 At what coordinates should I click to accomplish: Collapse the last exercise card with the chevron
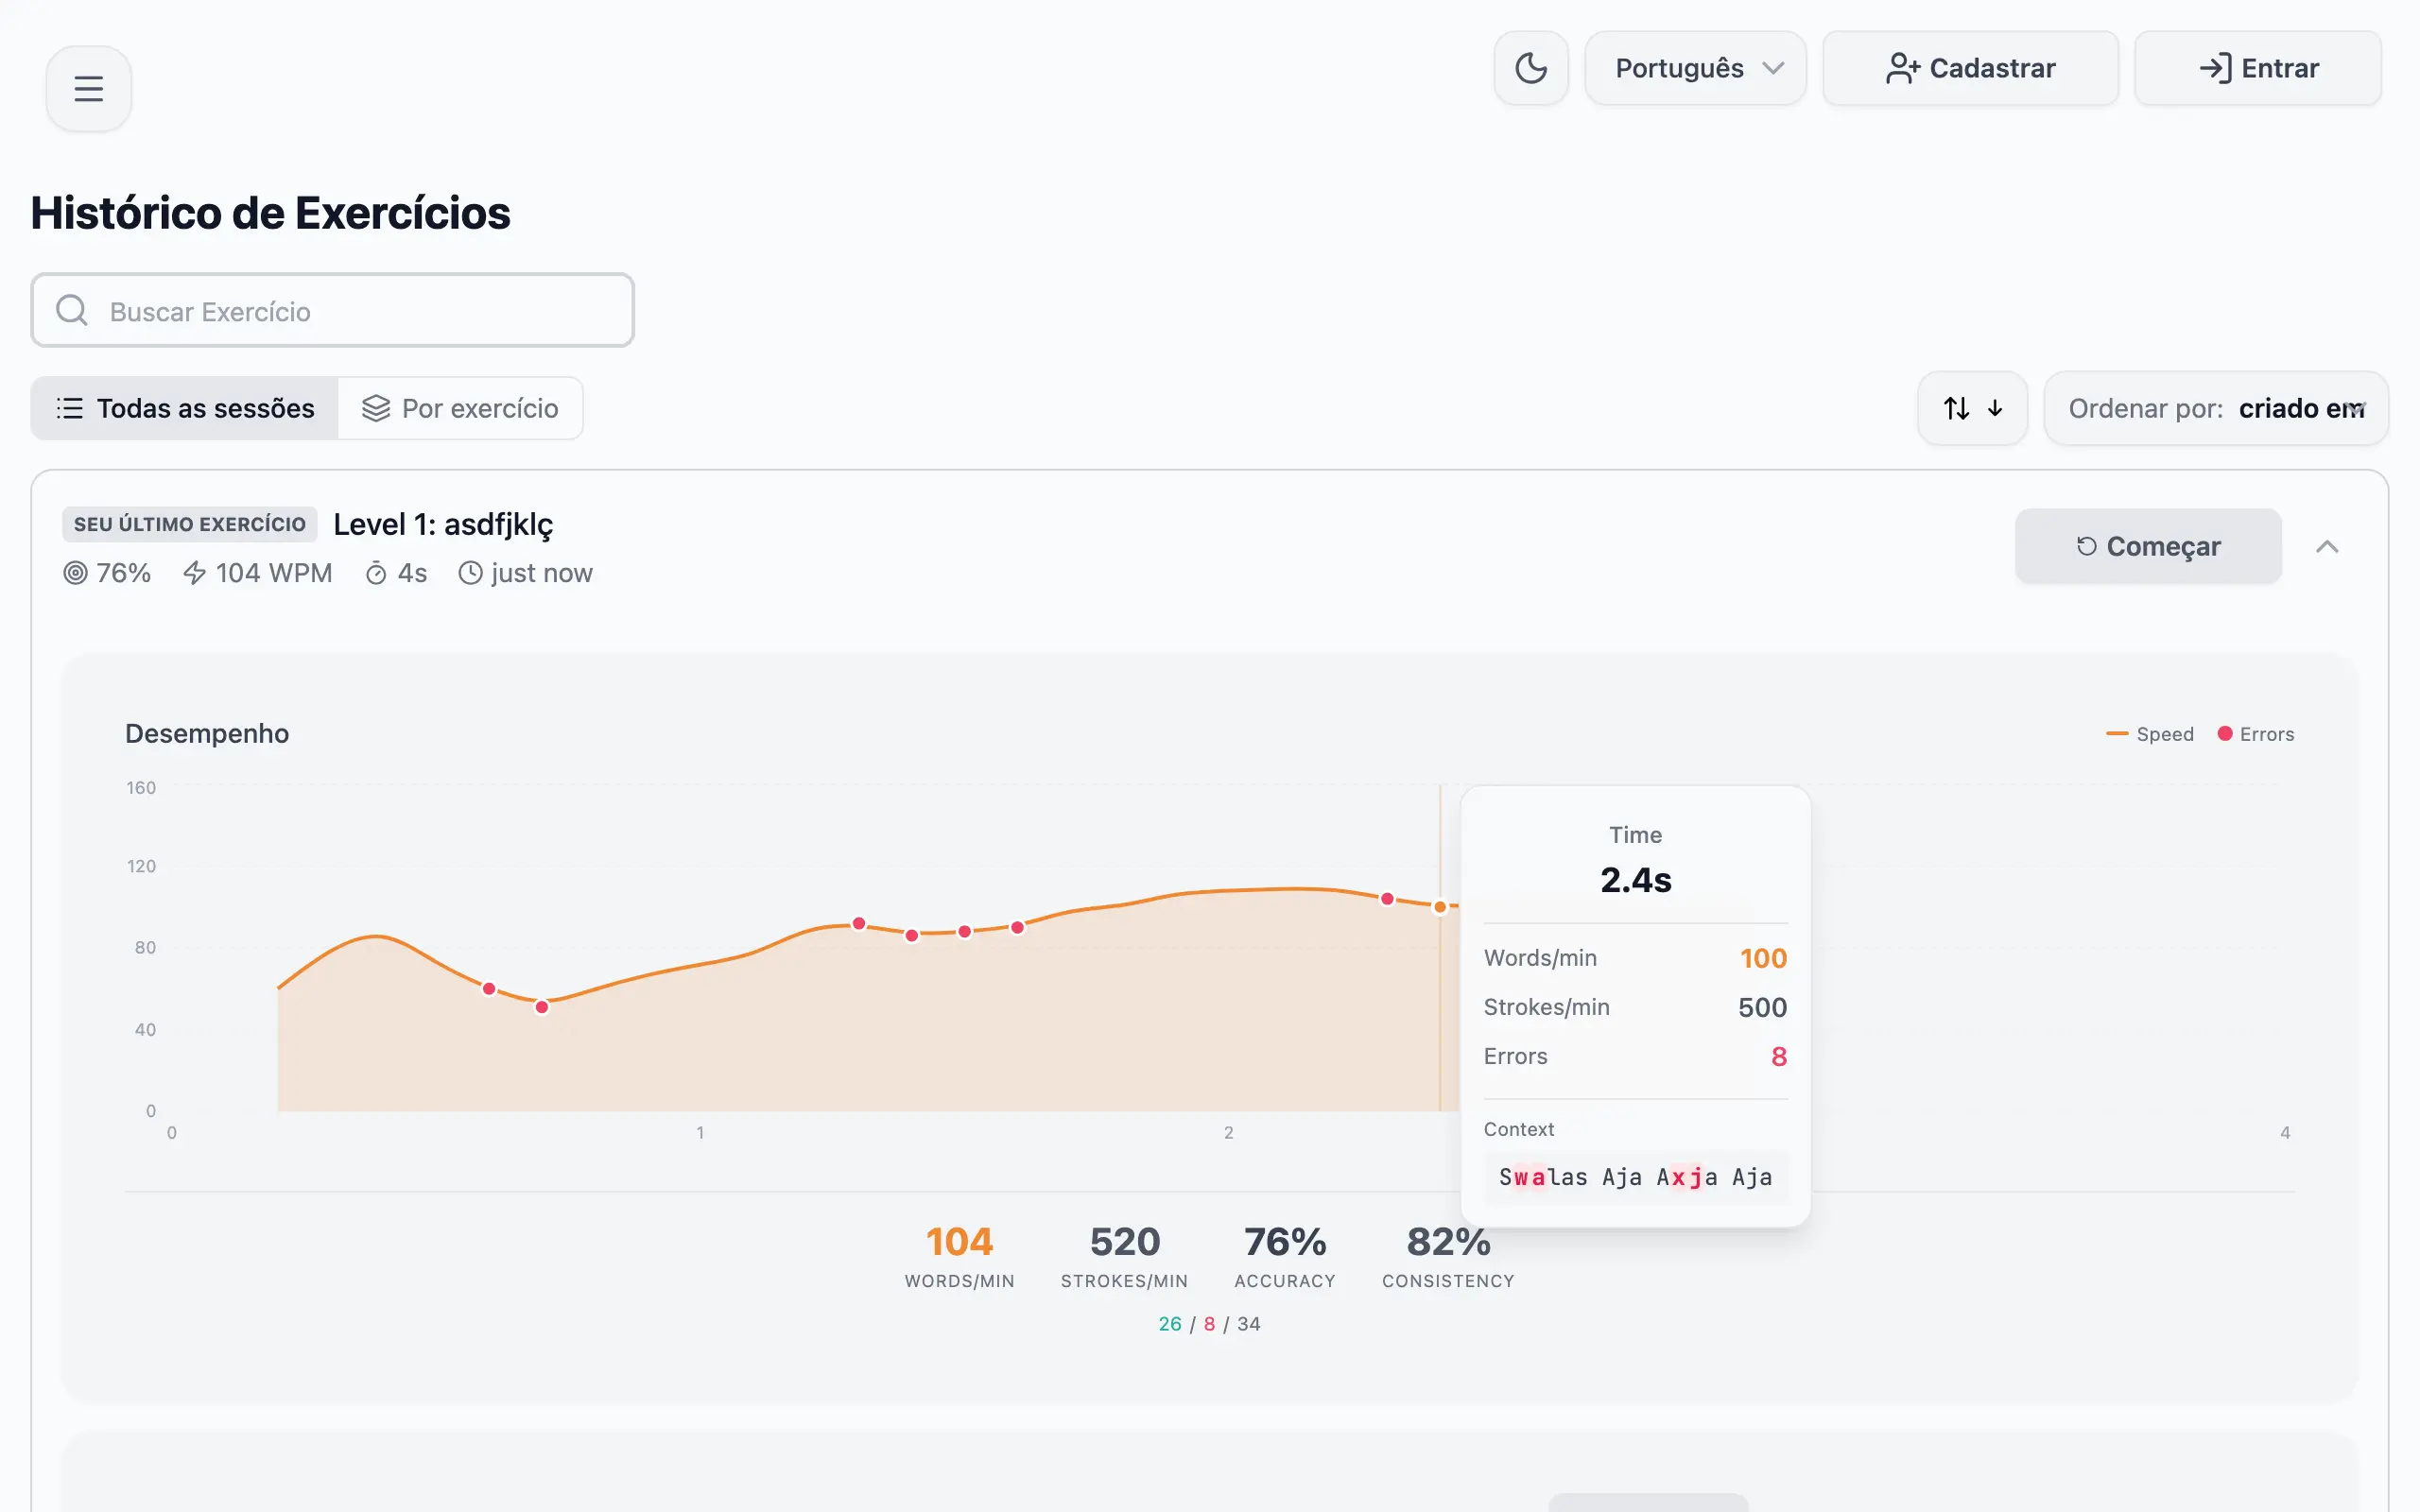2330,546
